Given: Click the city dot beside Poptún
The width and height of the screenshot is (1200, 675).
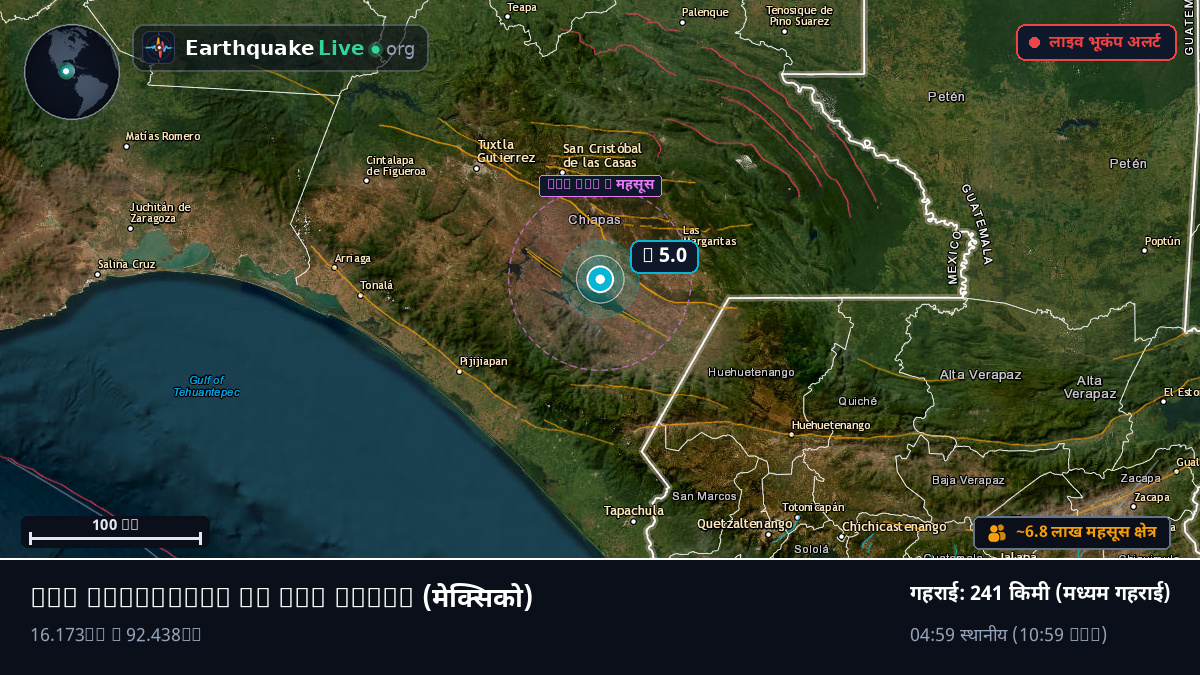Looking at the screenshot, I should 1145,250.
